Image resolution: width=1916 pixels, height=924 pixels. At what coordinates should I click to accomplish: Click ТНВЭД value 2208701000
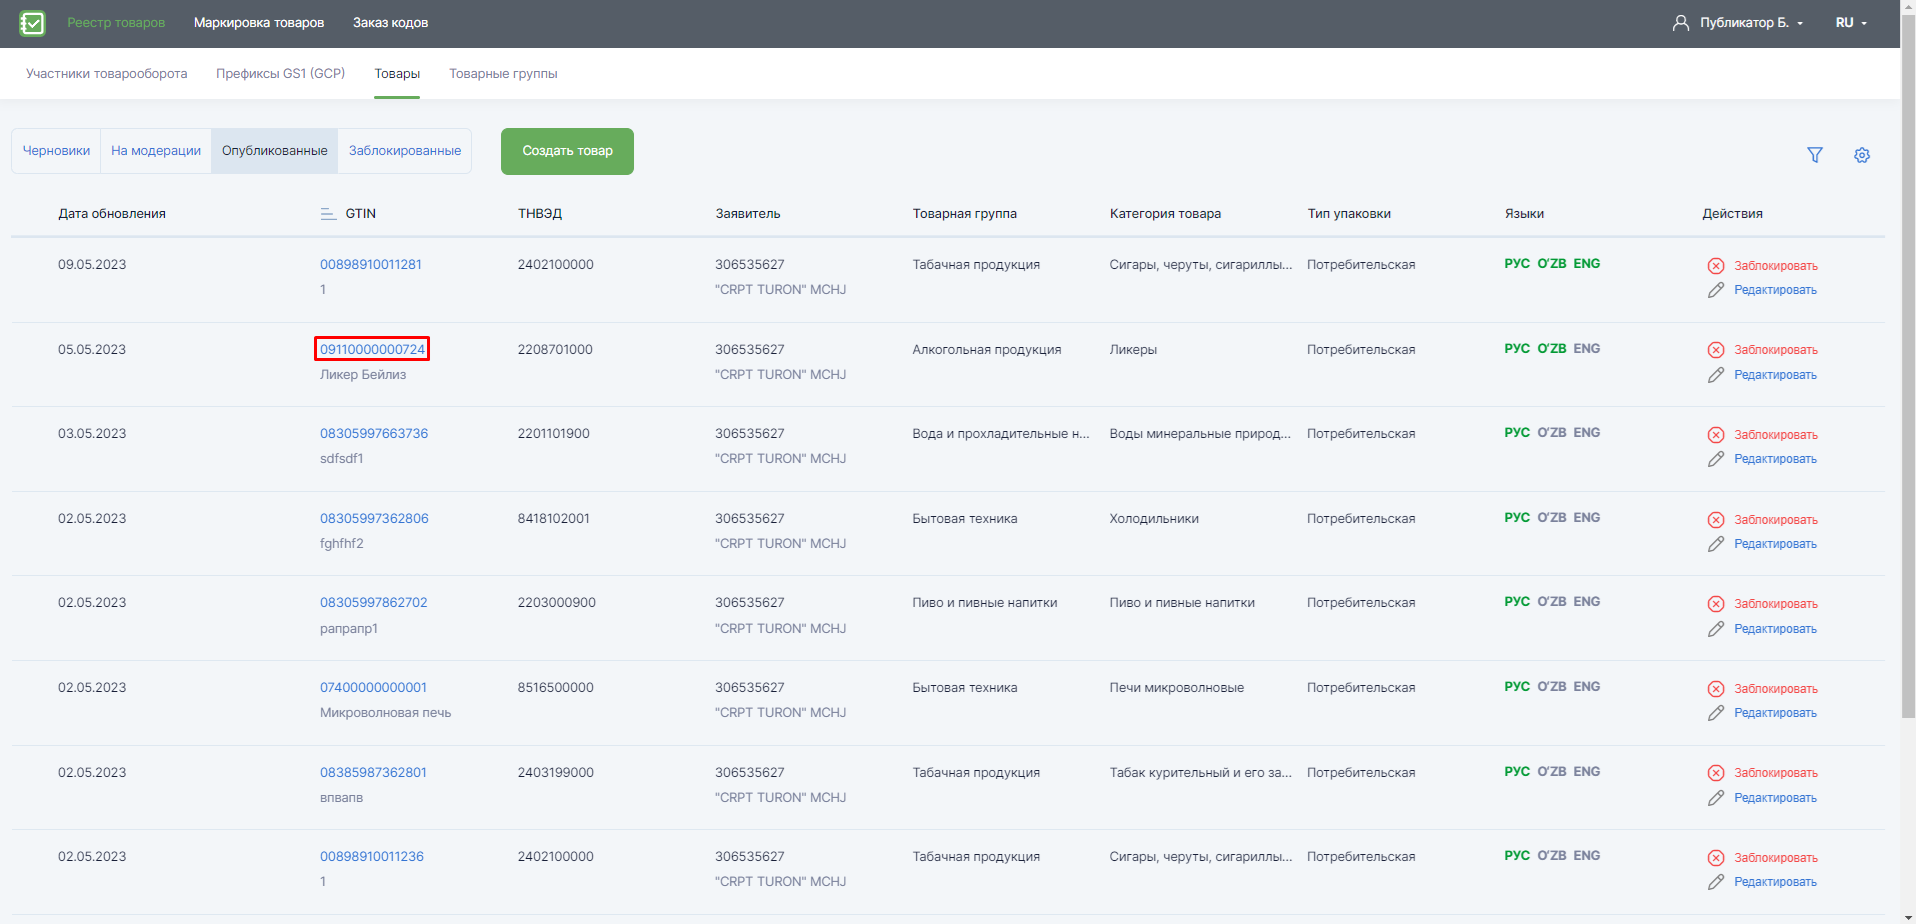tap(555, 350)
